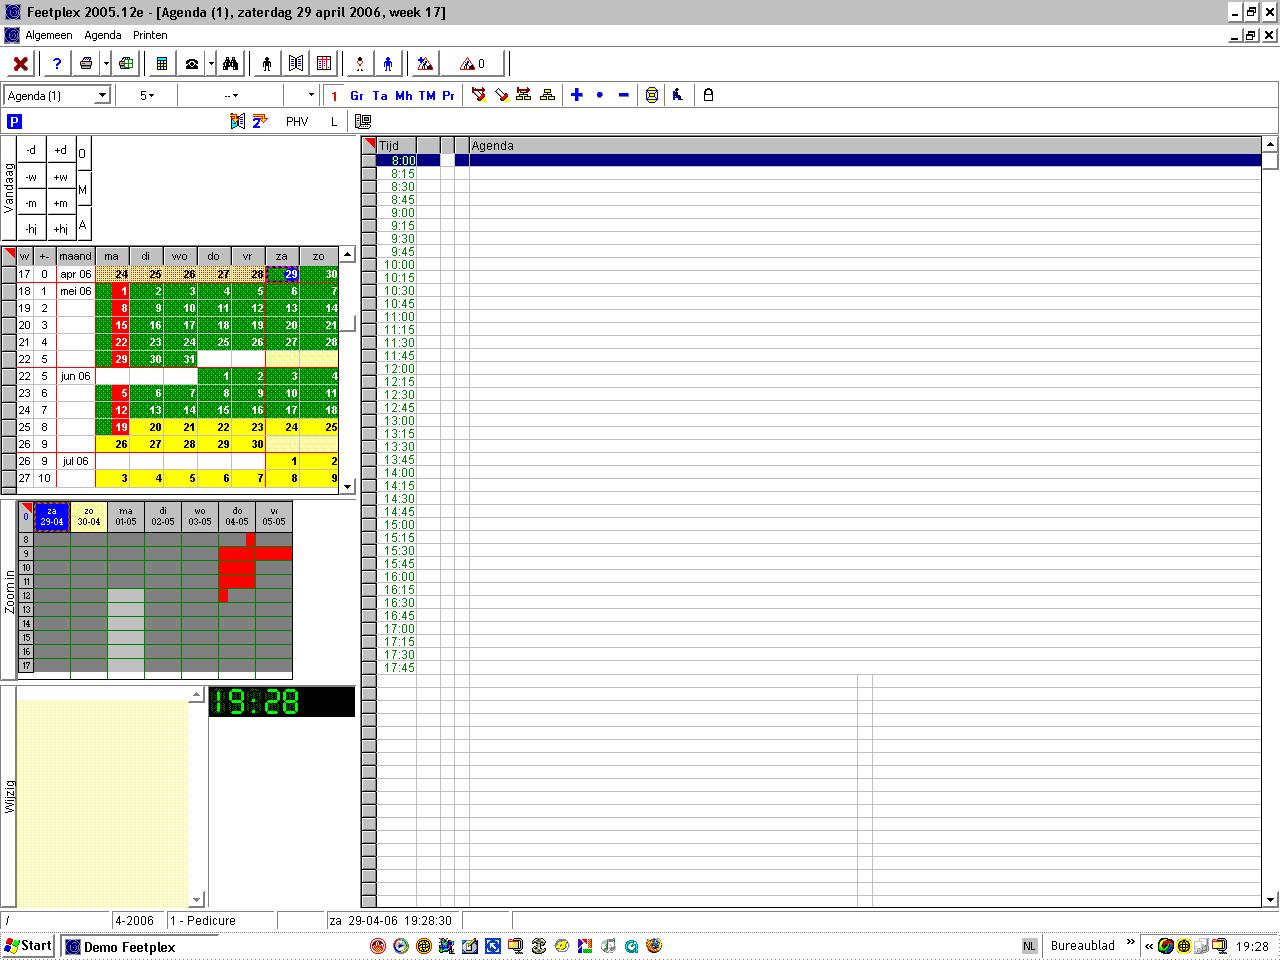Image resolution: width=1280 pixels, height=960 pixels.
Task: Open the Printen menu
Action: point(150,35)
